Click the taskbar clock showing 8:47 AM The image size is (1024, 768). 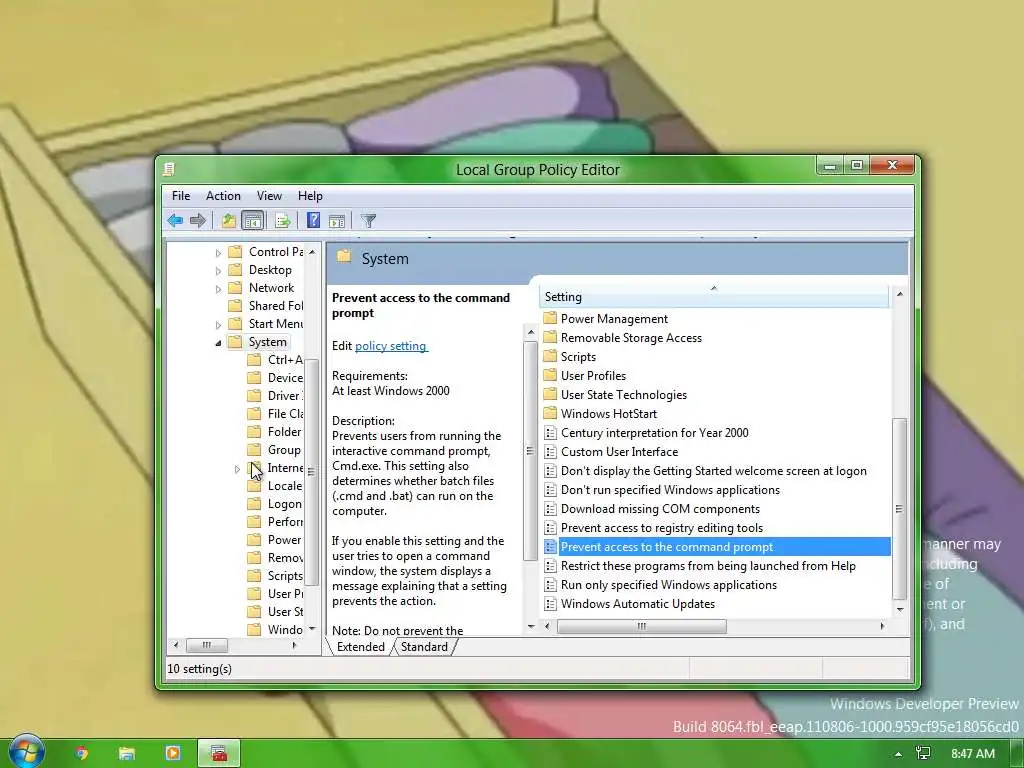click(x=972, y=754)
